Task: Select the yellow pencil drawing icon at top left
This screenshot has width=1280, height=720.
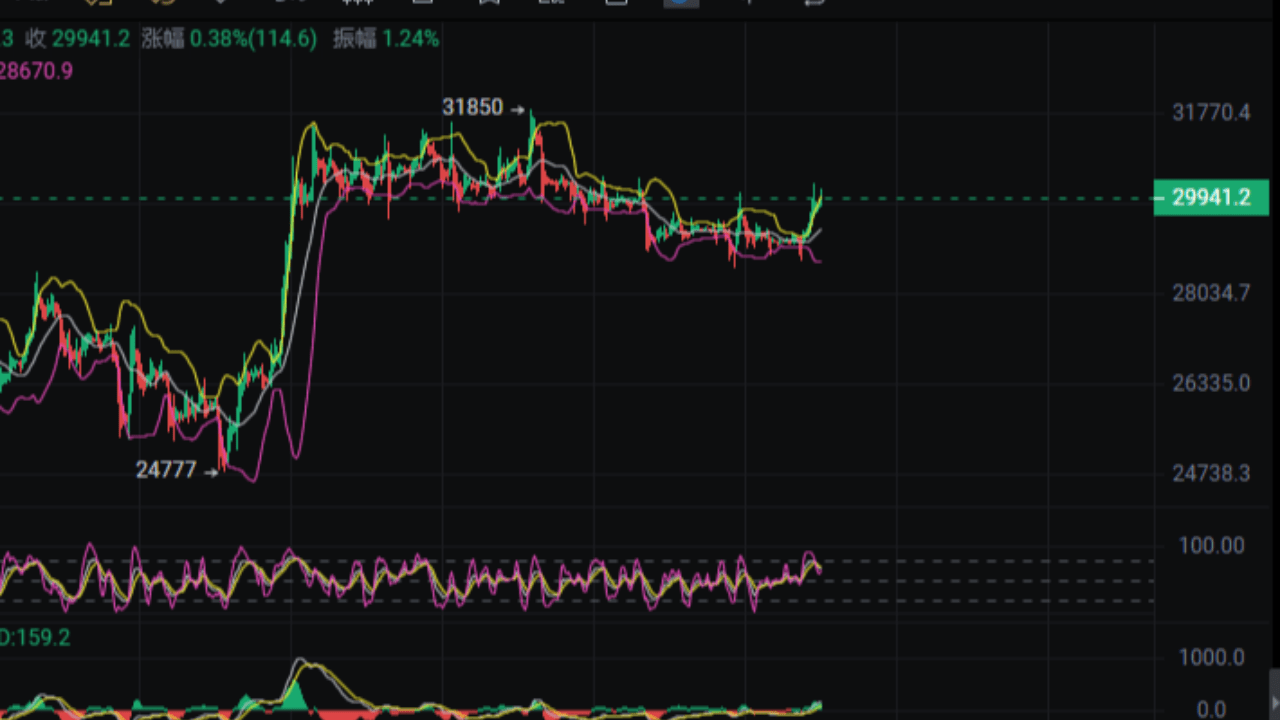Action: 95,2
